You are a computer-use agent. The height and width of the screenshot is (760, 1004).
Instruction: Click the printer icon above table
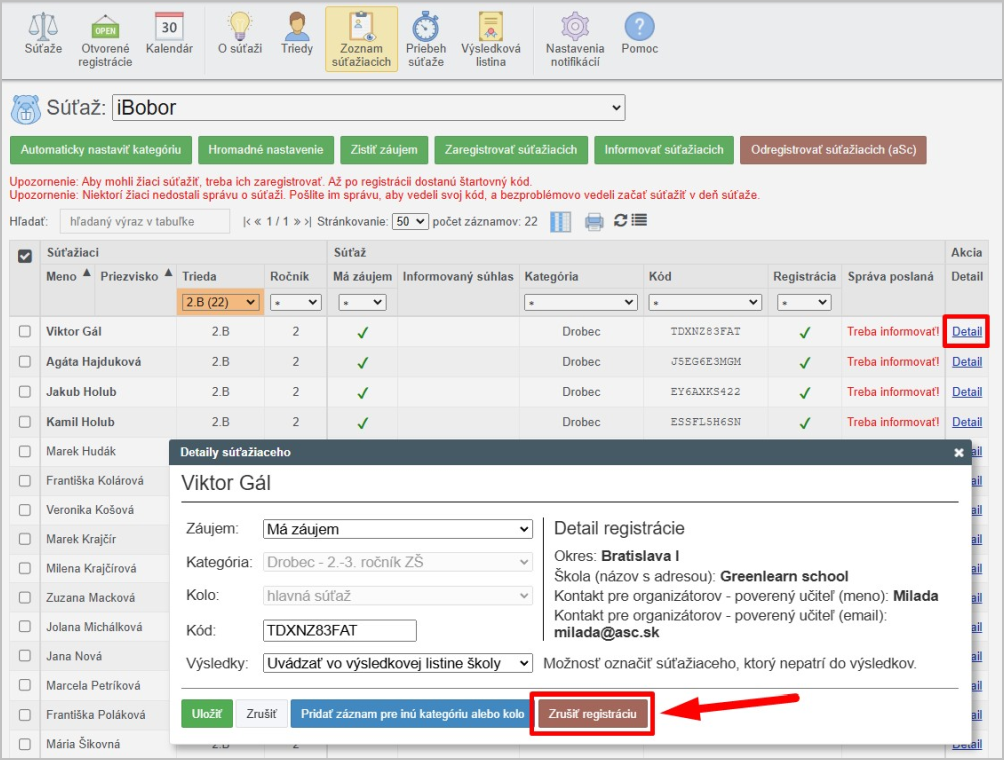pos(594,221)
